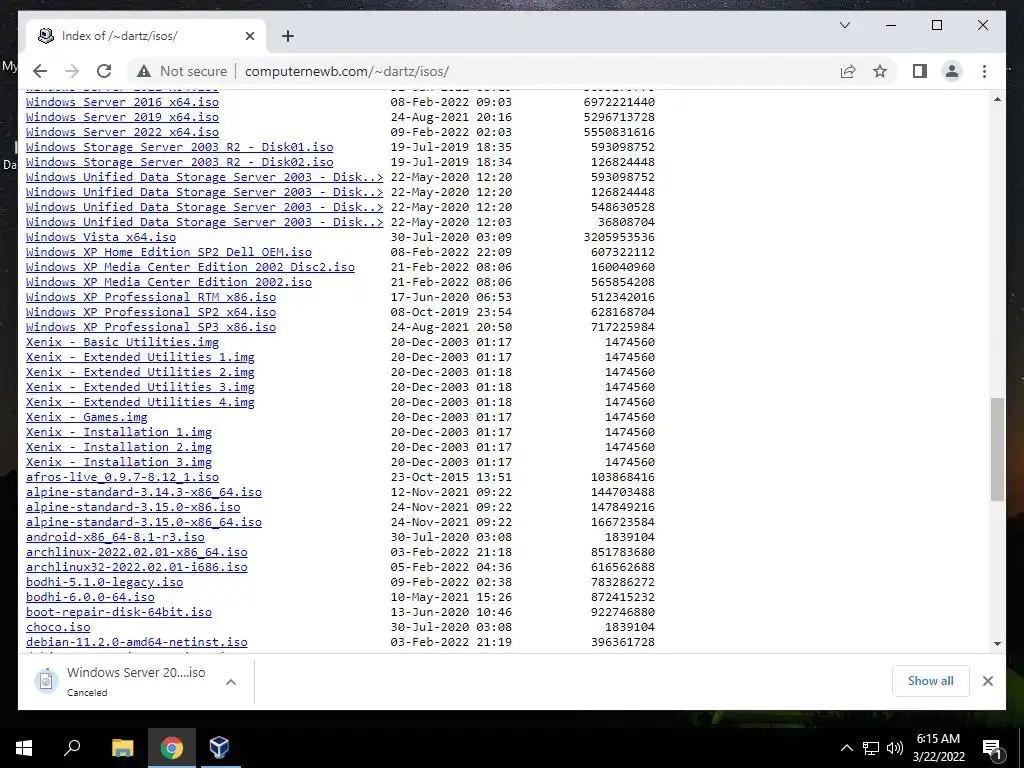
Task: Download bodhi-5.1.0-legacy.iso
Action: click(104, 583)
